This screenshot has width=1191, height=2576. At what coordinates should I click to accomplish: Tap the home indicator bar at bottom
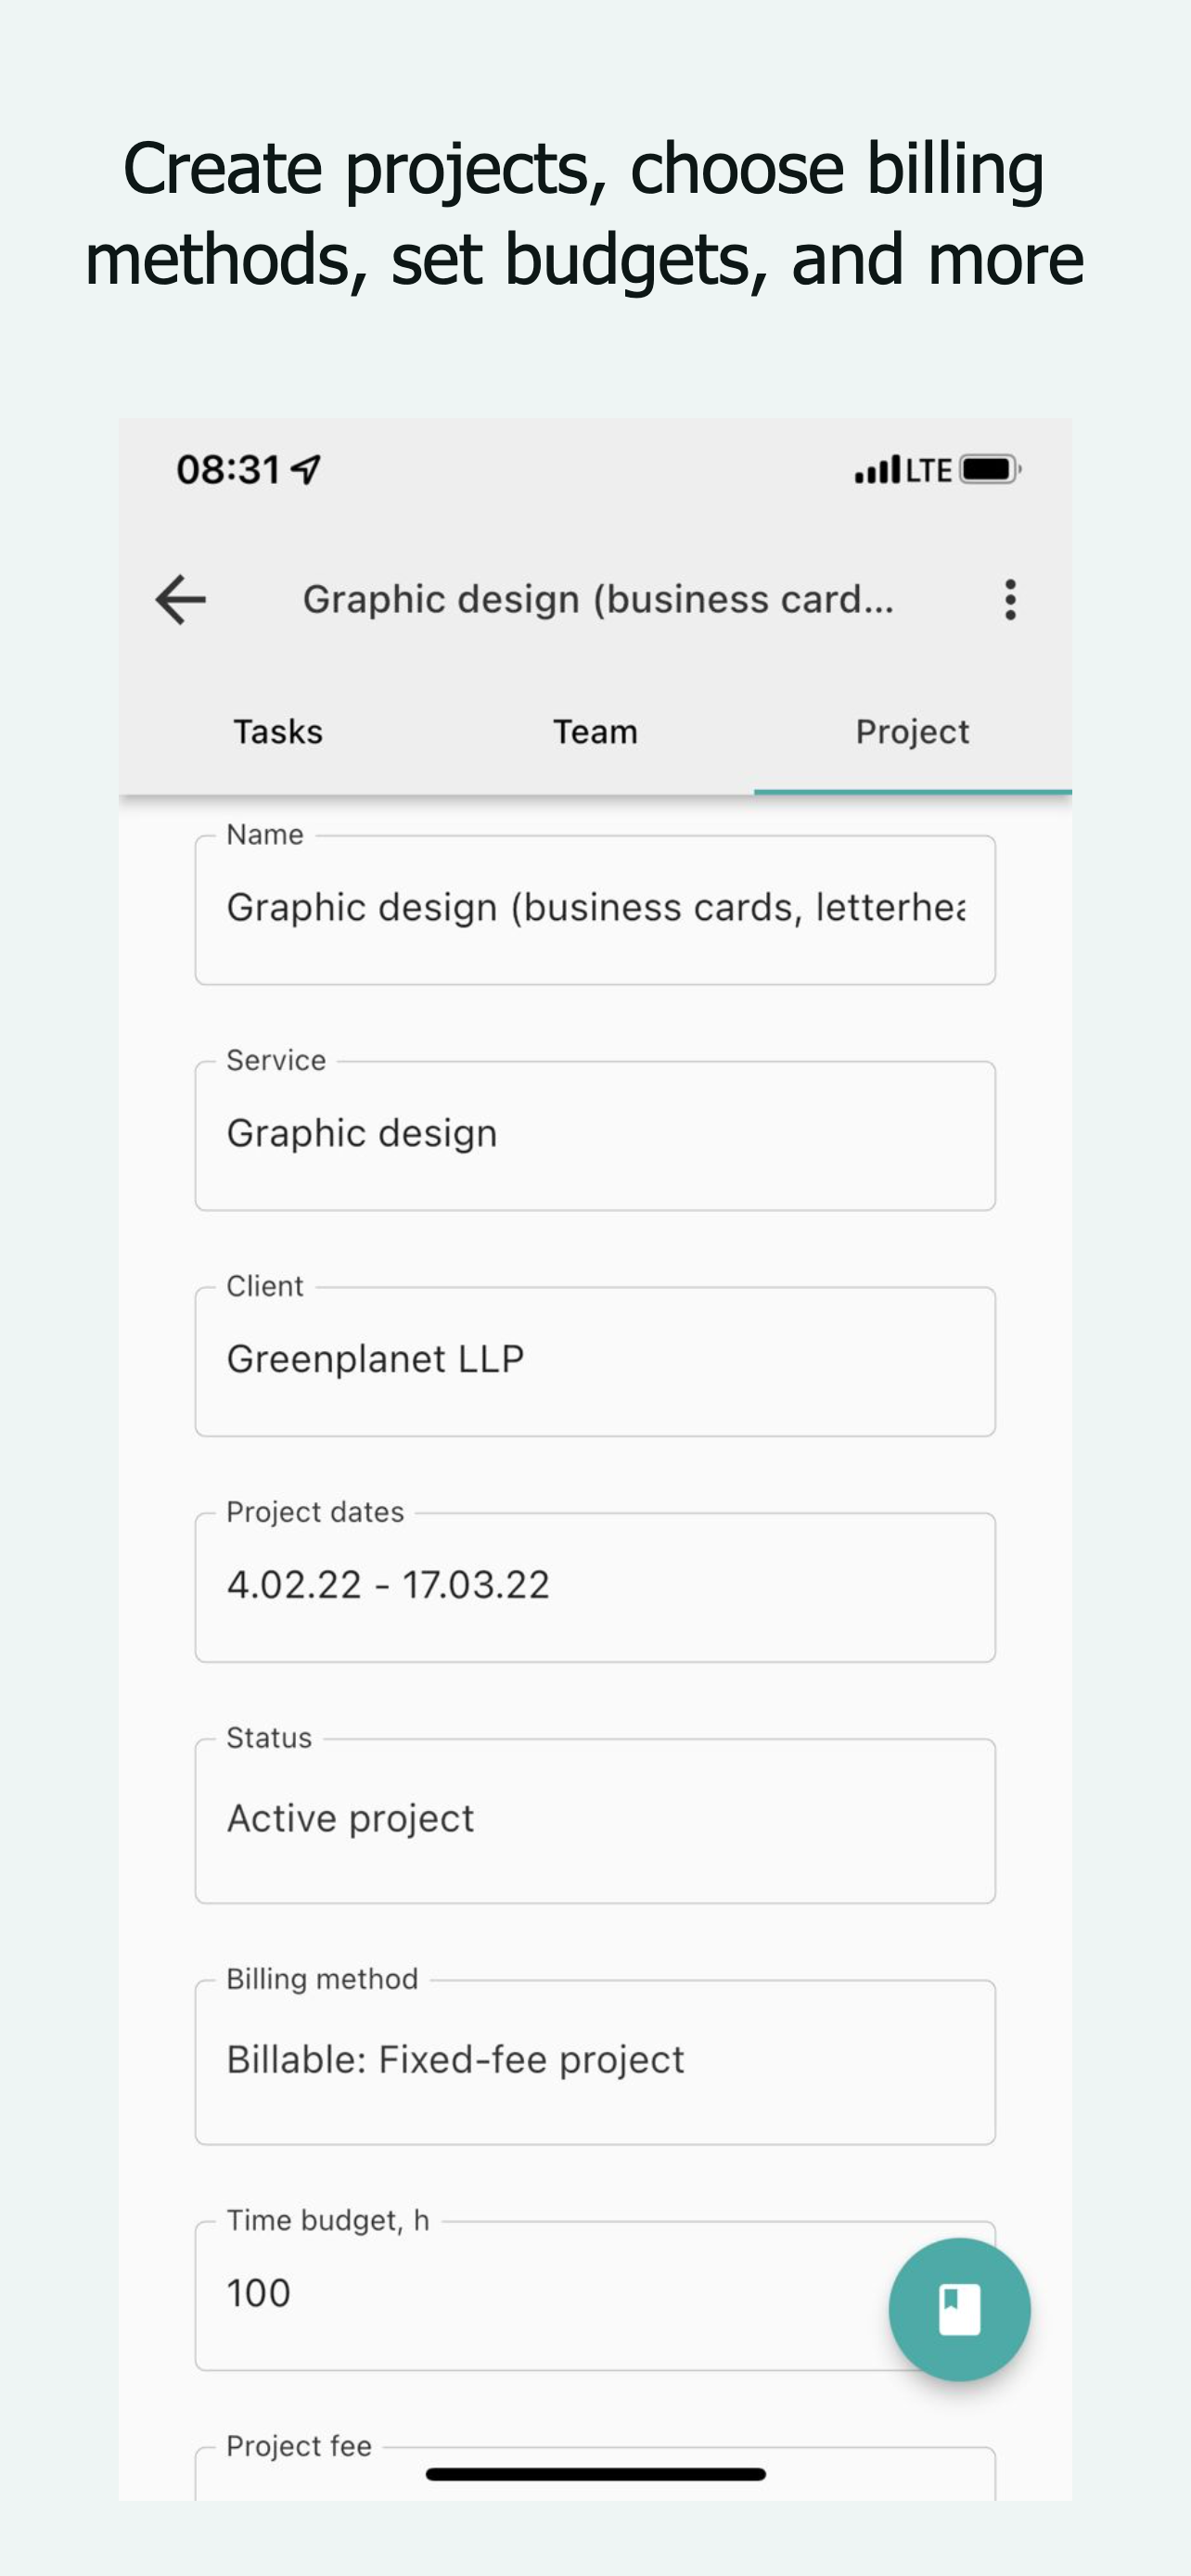[x=596, y=2474]
